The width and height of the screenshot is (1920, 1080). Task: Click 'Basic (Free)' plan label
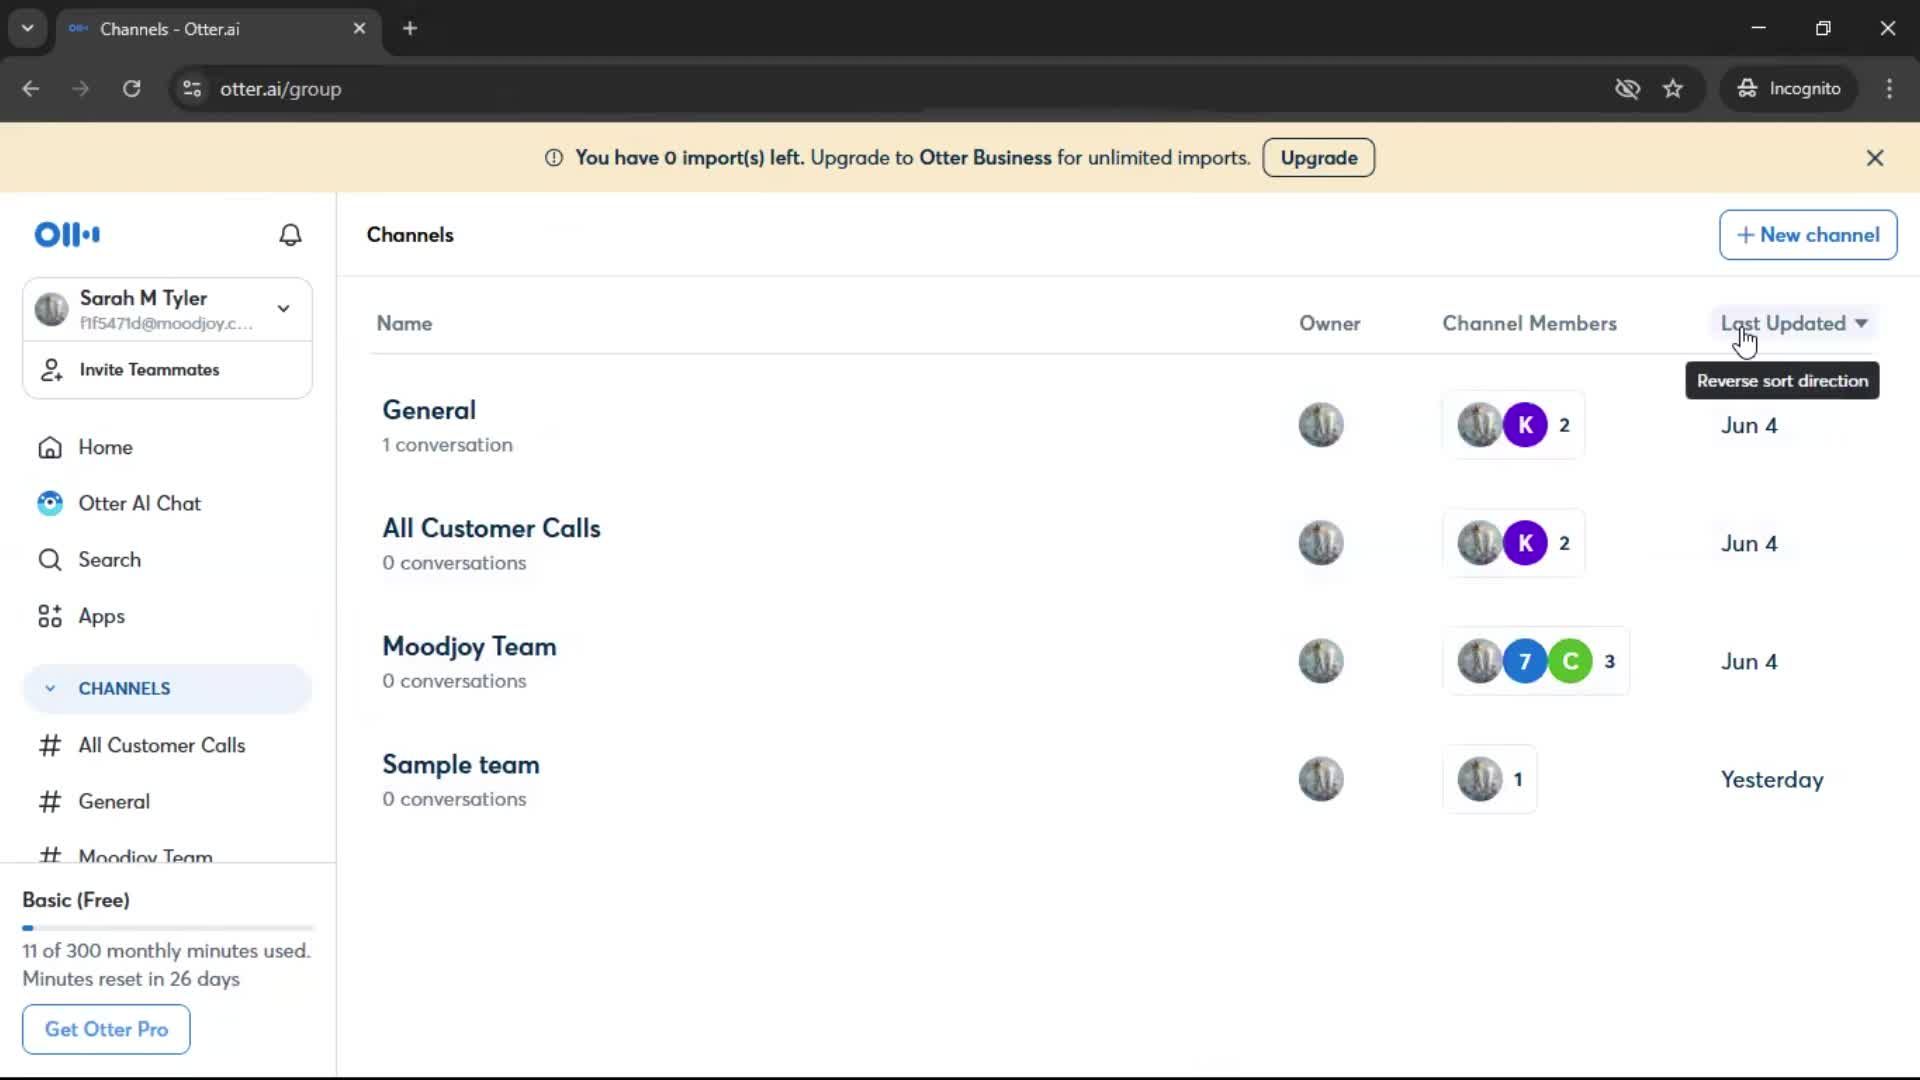[76, 900]
